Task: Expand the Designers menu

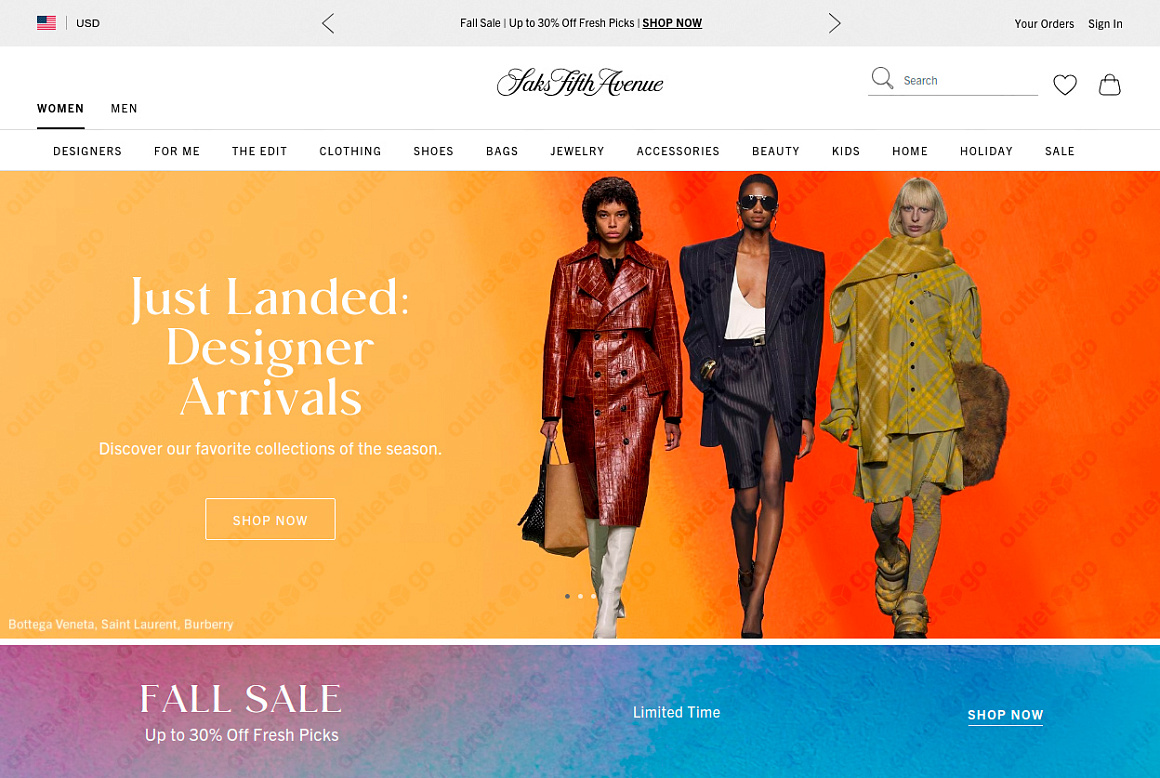Action: (x=87, y=151)
